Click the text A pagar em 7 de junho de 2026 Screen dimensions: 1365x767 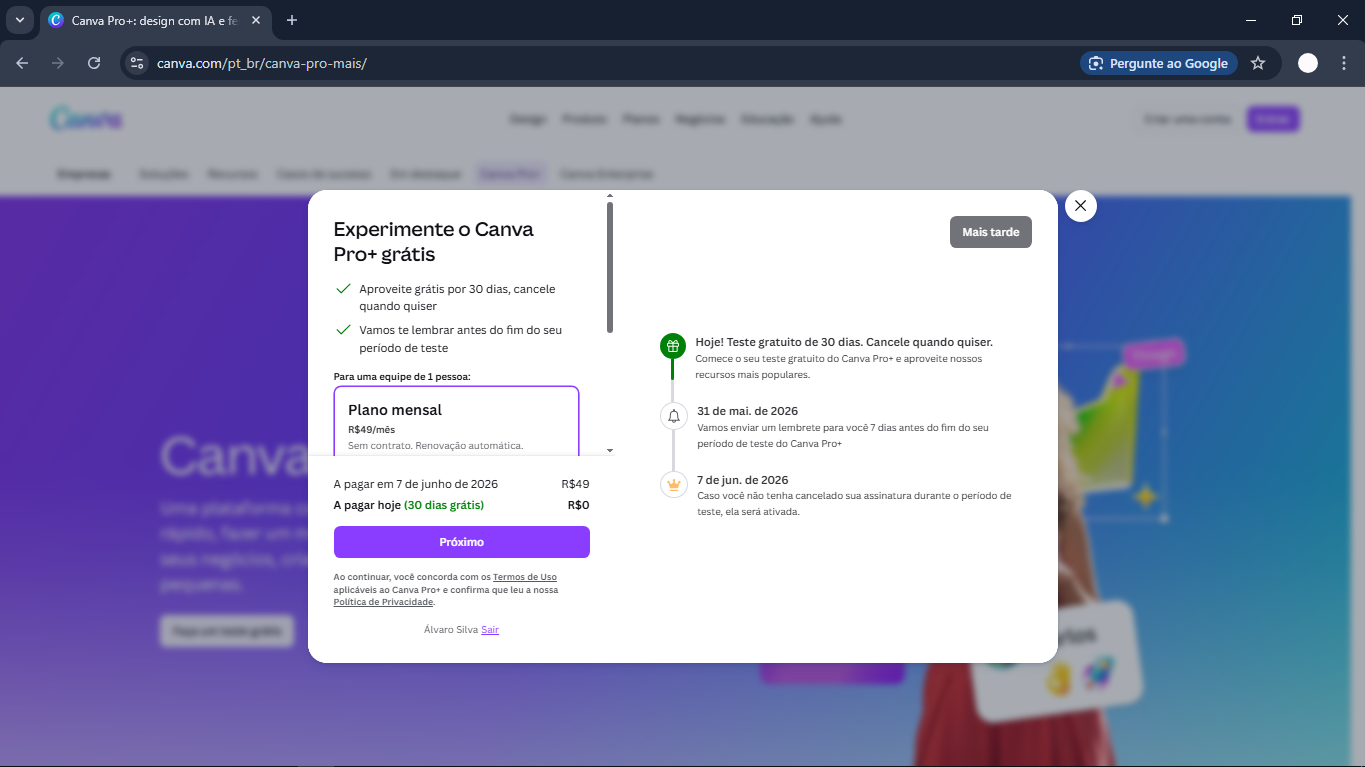tap(416, 484)
